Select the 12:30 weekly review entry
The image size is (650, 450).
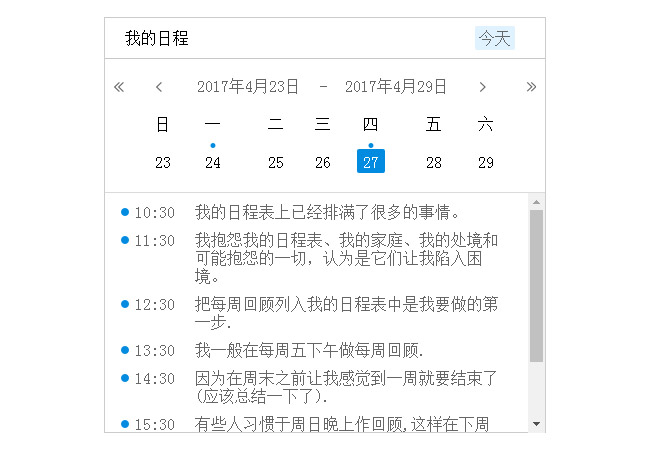coord(346,313)
